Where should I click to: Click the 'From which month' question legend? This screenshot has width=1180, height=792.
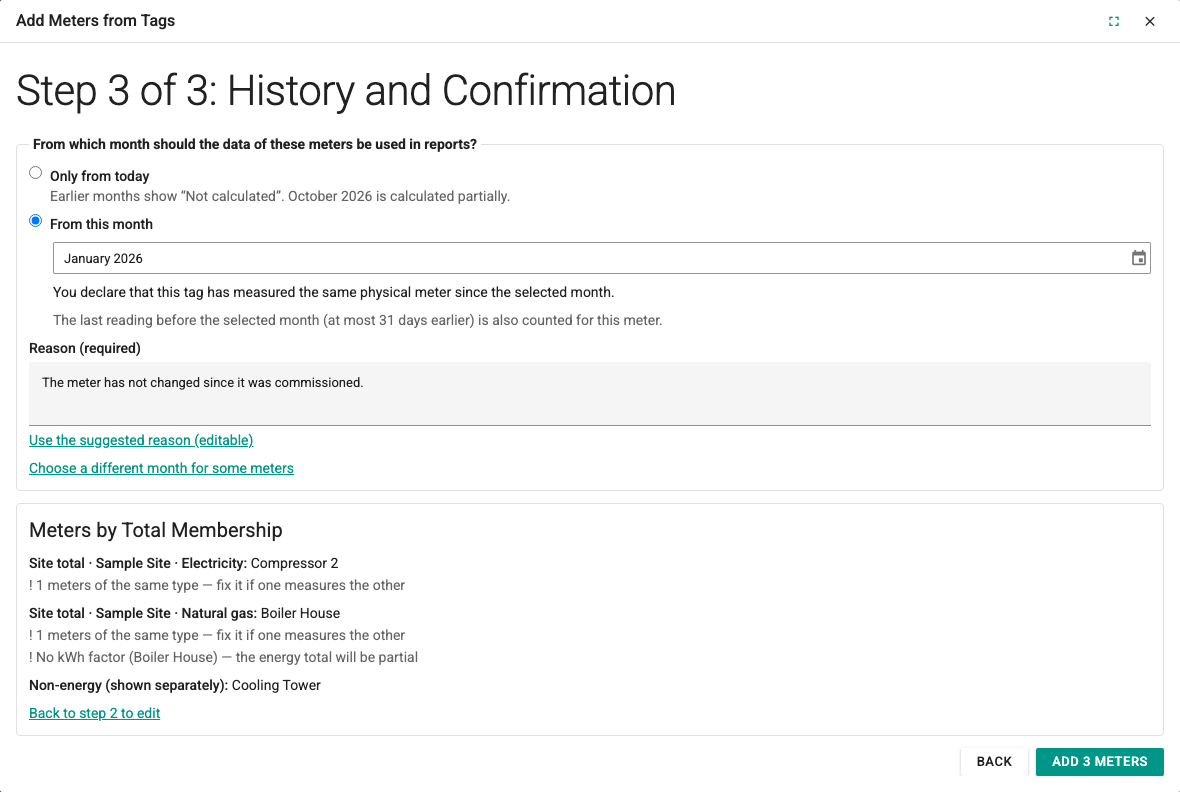point(255,145)
